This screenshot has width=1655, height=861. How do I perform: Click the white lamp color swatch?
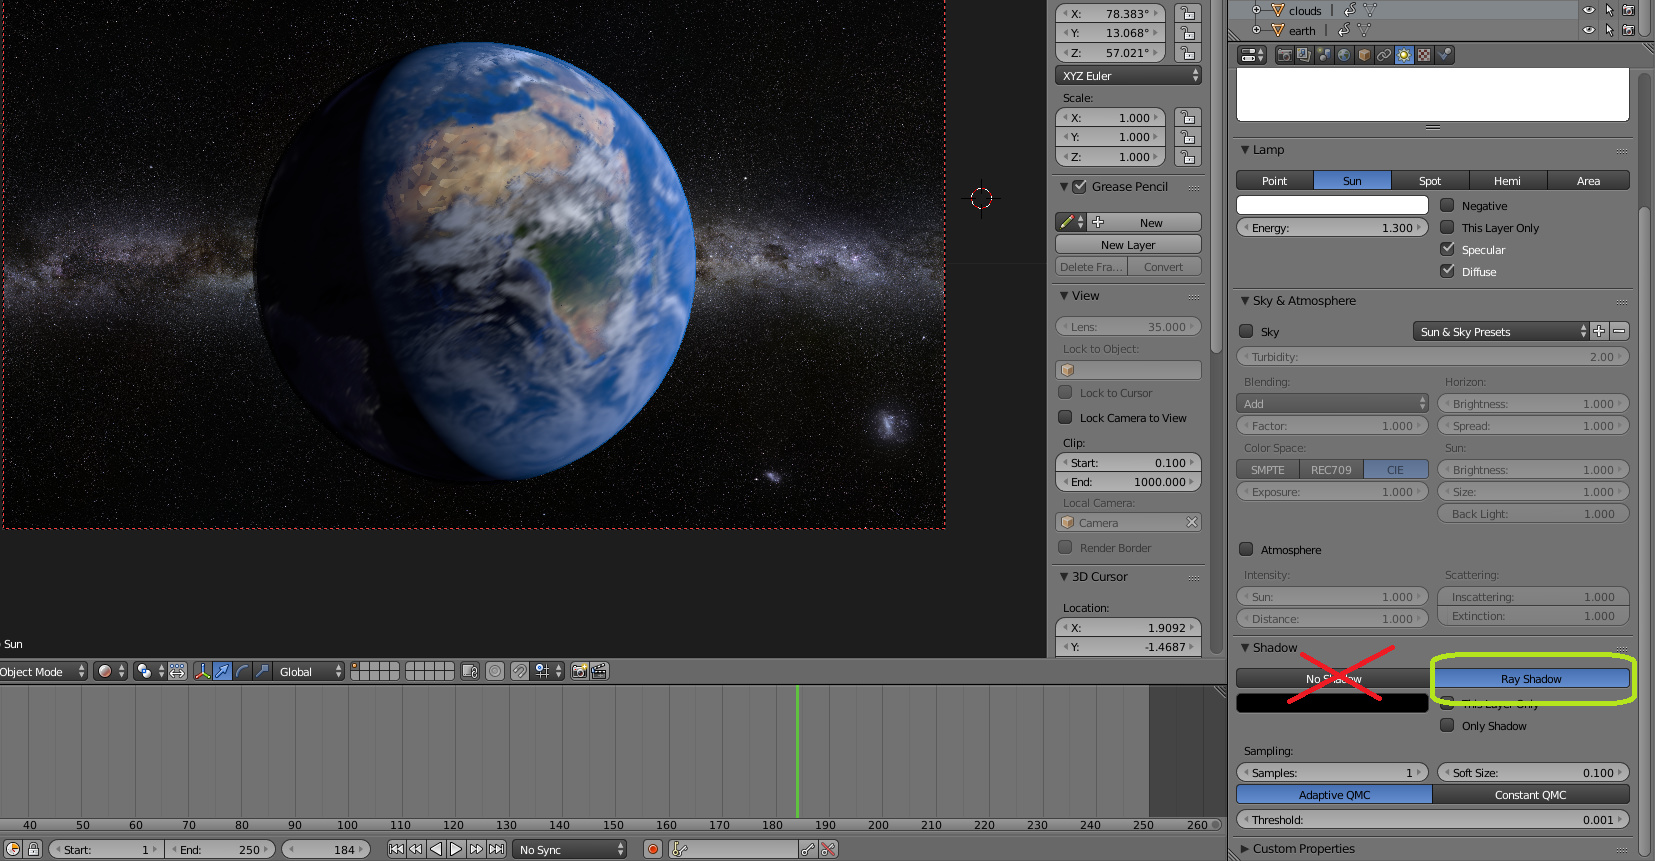1332,205
